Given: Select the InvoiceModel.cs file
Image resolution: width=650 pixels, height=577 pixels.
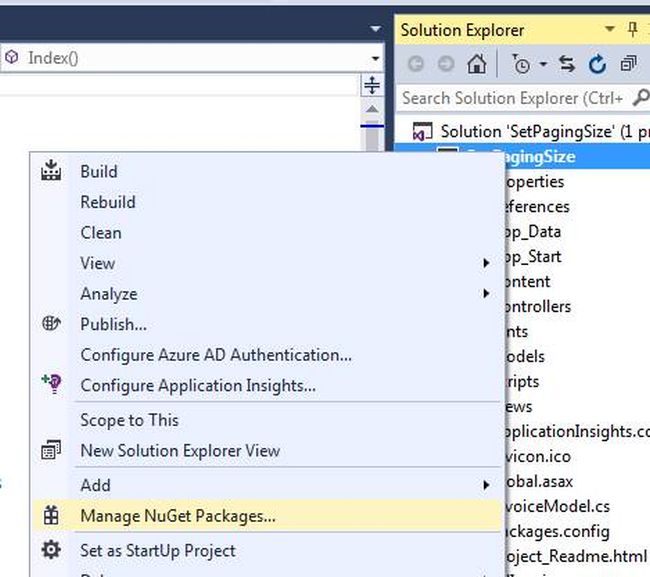Looking at the screenshot, I should (558, 506).
